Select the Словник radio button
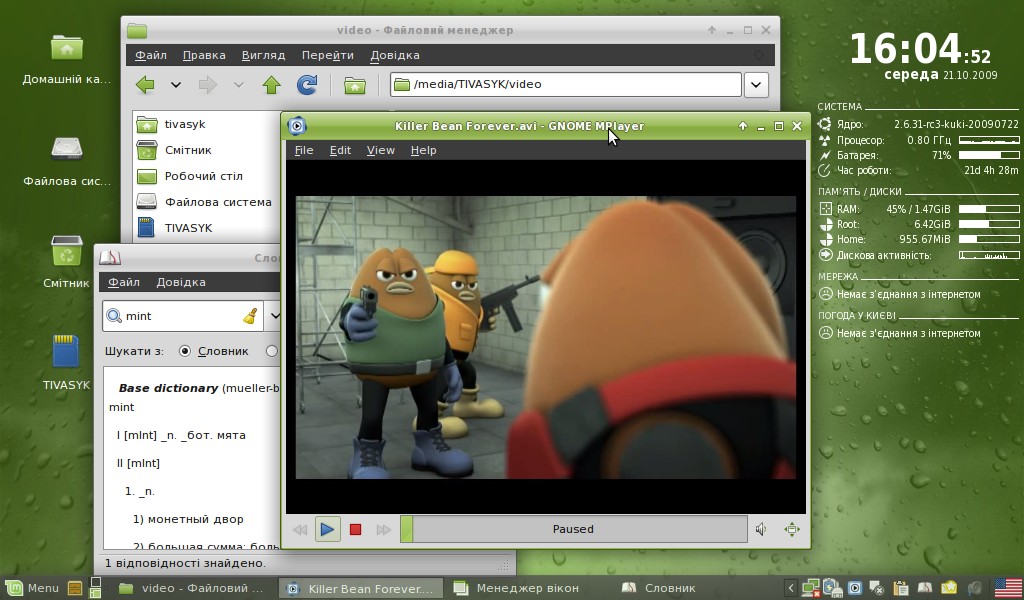Screen dimensions: 1024x600 (x=185, y=351)
